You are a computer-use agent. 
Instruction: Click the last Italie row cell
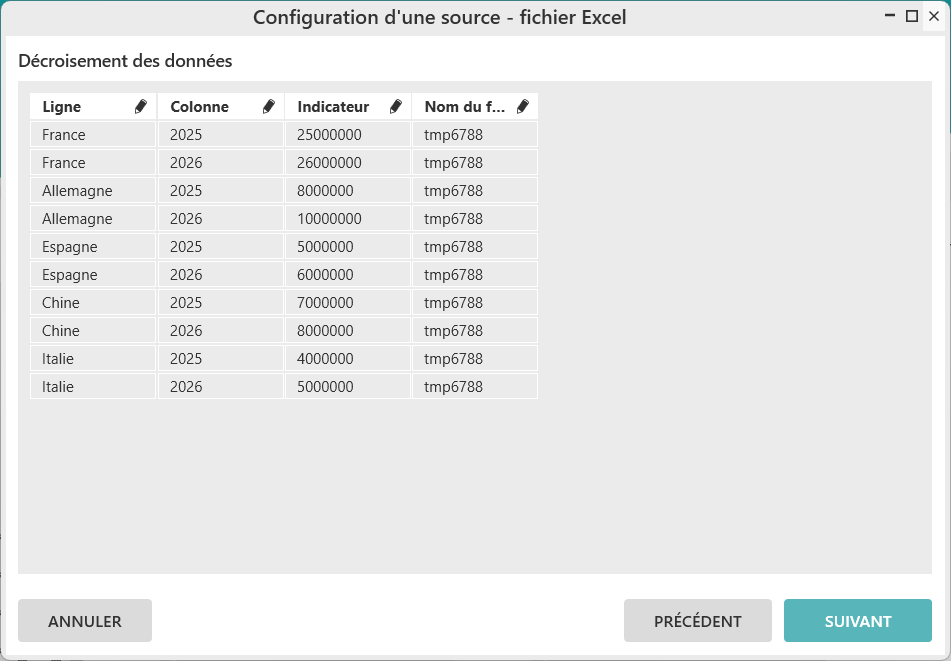(x=58, y=387)
